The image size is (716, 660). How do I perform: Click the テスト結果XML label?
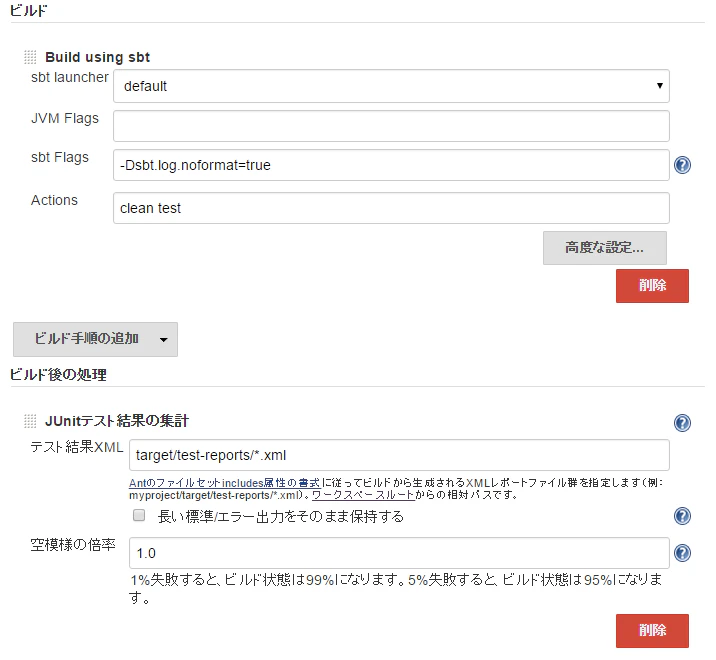coord(77,447)
